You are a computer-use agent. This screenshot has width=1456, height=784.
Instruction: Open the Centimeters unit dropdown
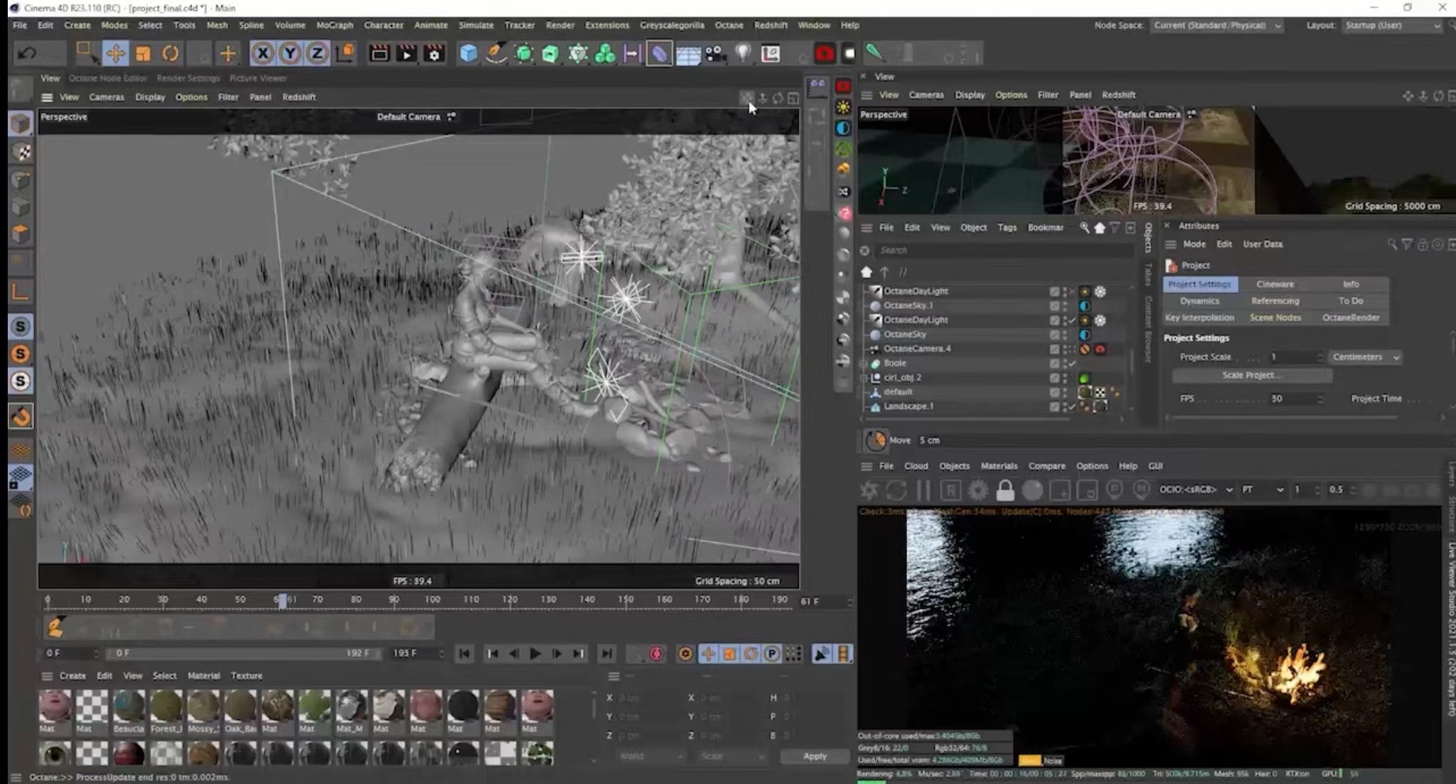[1366, 357]
